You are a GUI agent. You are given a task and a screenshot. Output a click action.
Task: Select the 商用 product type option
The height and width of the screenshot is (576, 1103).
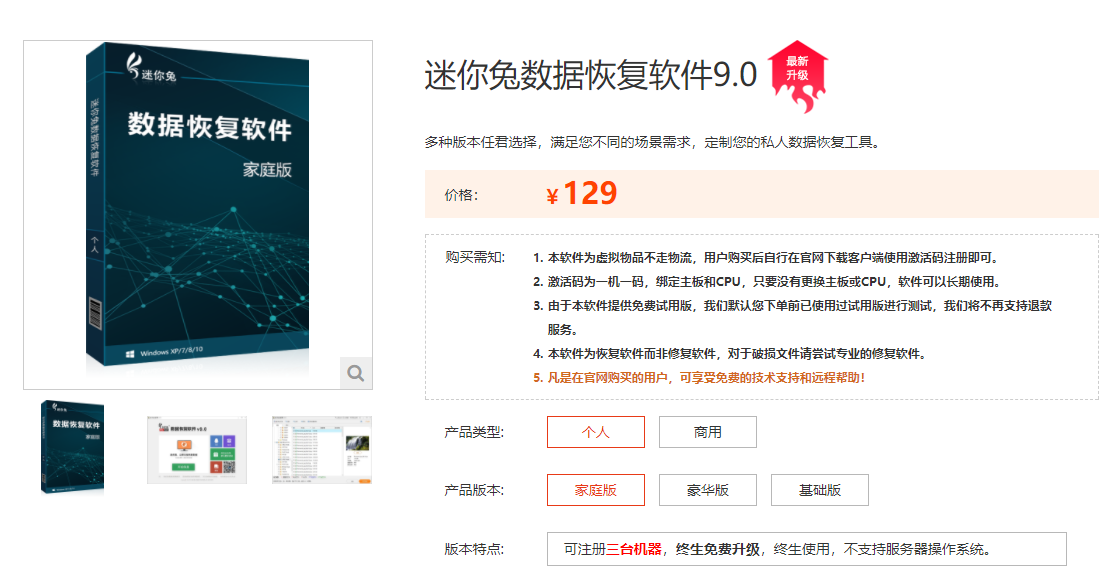[x=708, y=432]
